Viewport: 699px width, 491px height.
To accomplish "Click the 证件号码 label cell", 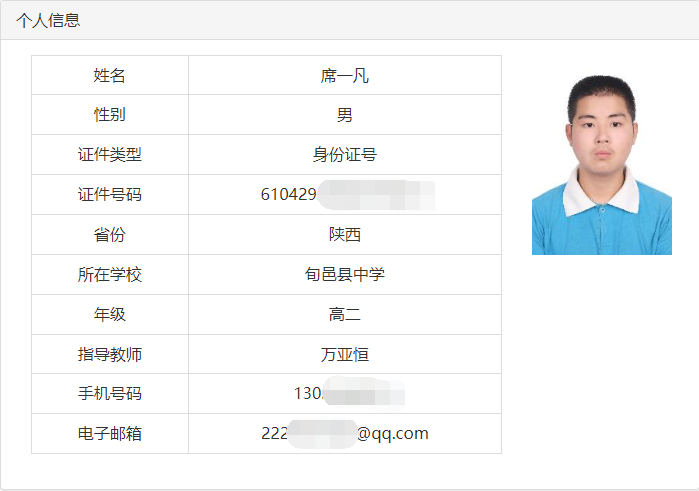I will [x=110, y=194].
